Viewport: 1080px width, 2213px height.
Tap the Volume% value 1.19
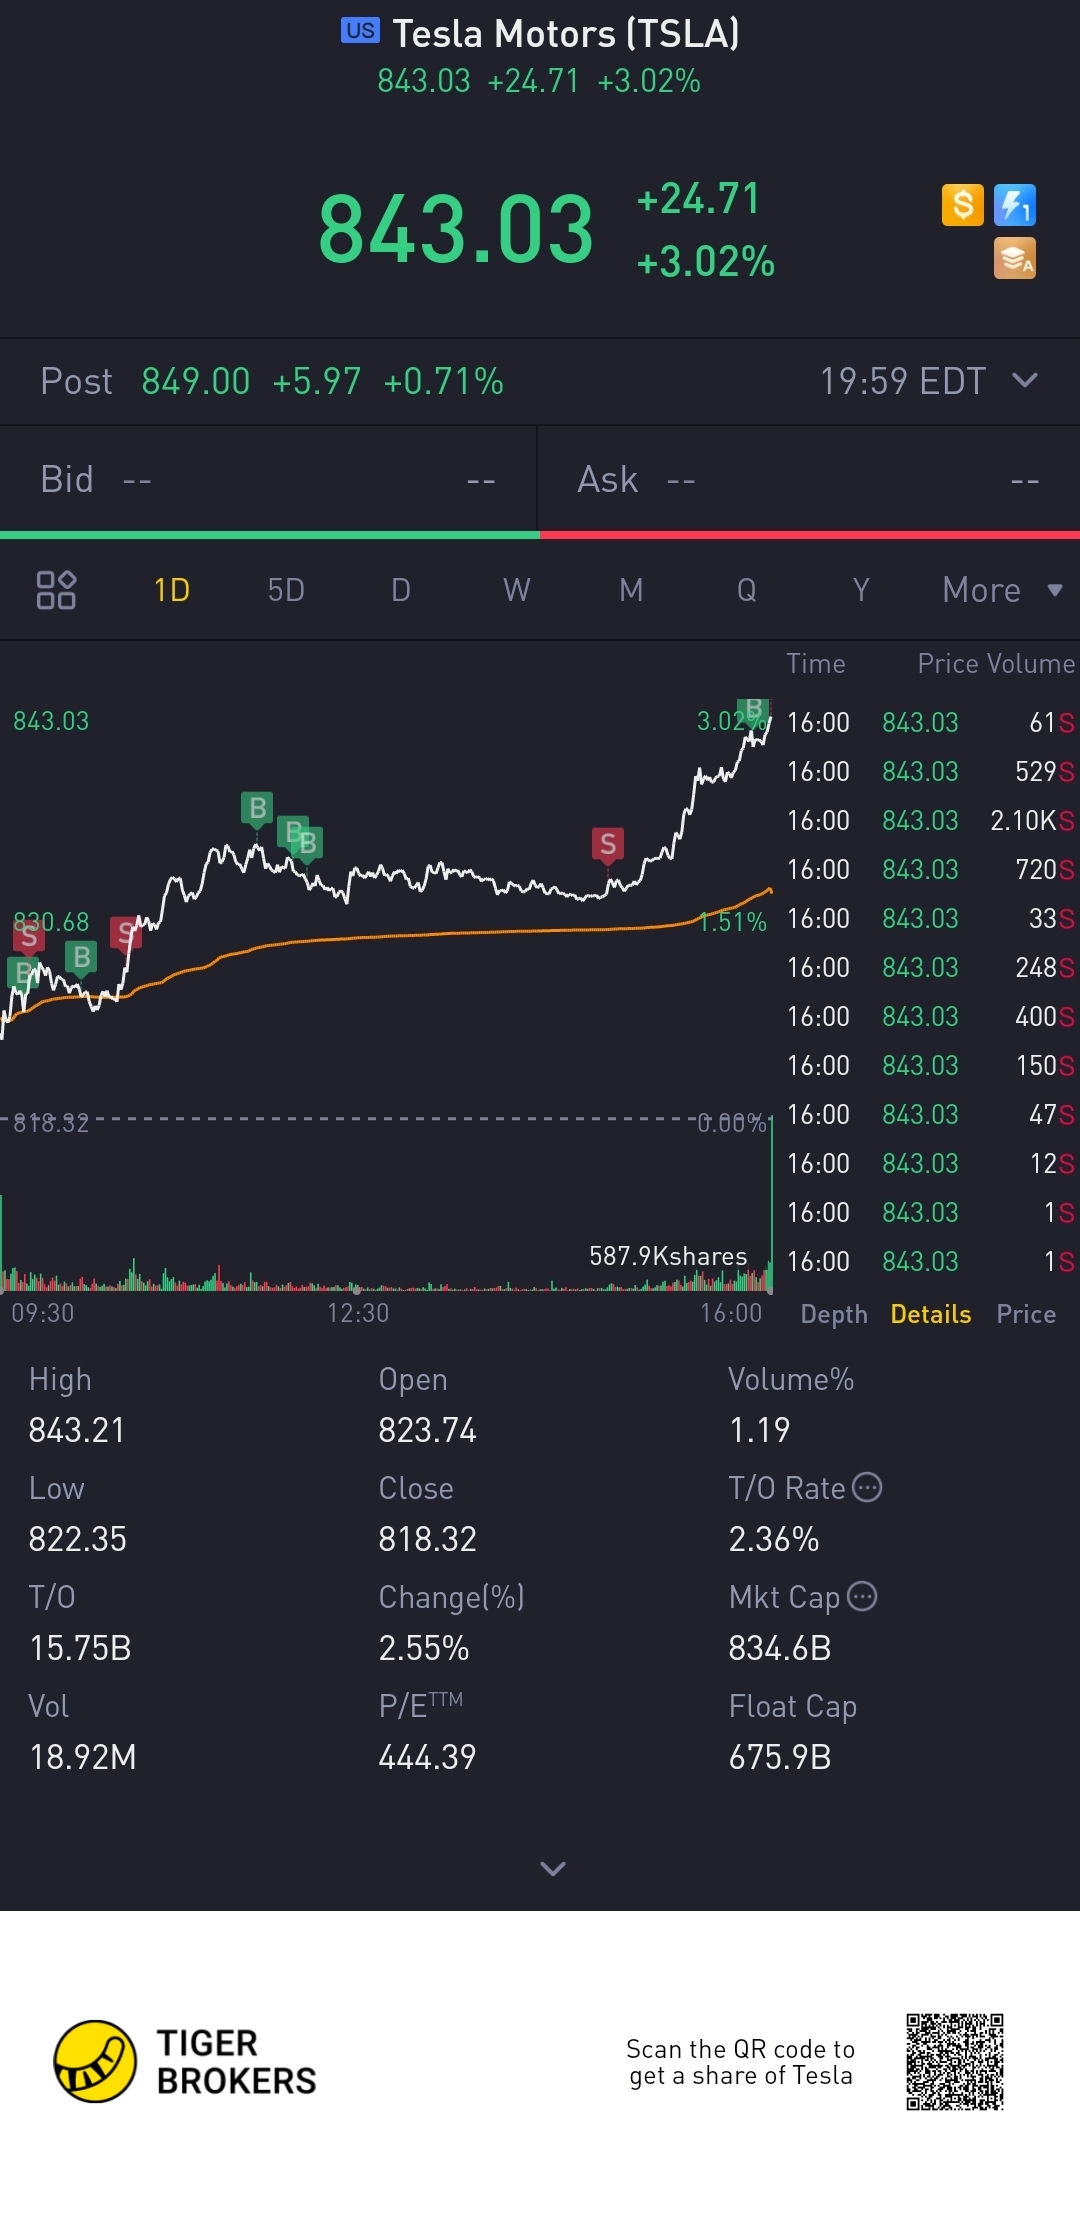point(759,1430)
